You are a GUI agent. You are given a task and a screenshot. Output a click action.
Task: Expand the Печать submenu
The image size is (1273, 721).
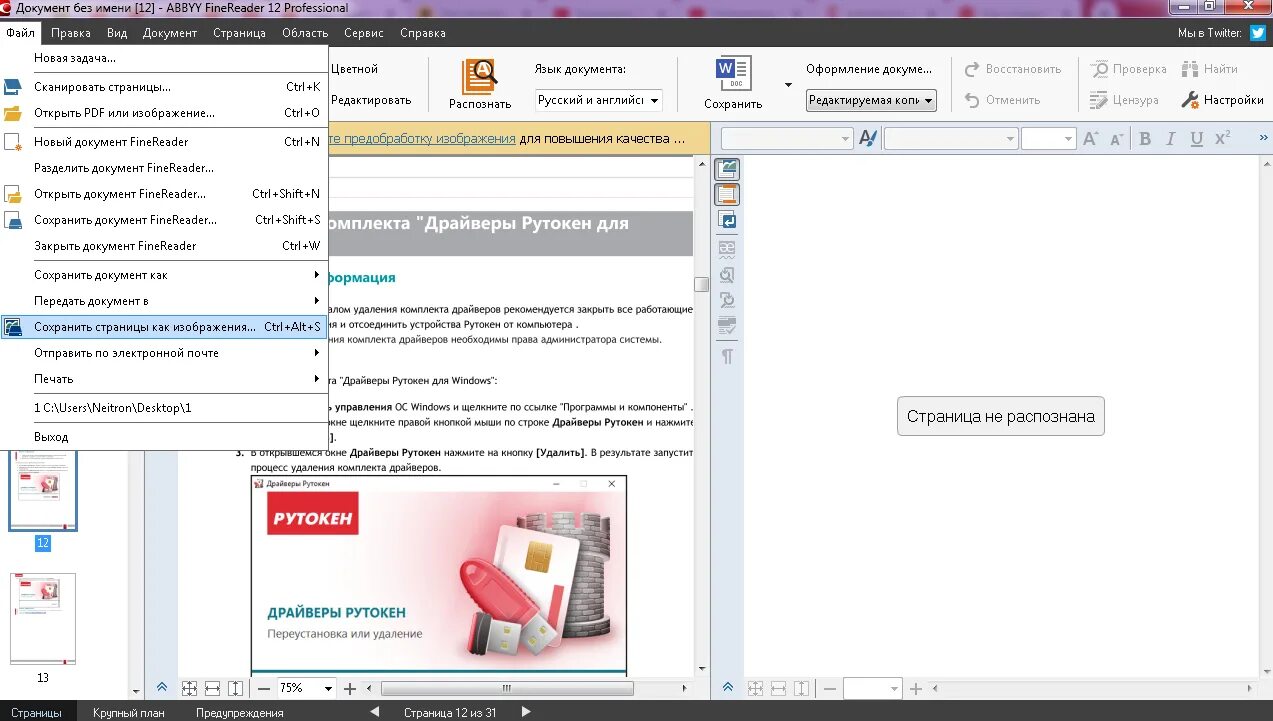(165, 379)
